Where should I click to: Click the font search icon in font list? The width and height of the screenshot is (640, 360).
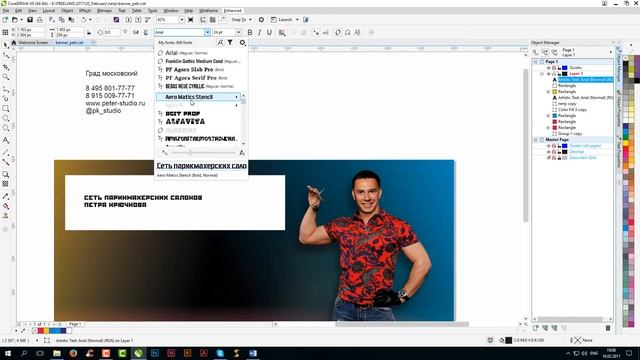click(x=220, y=42)
